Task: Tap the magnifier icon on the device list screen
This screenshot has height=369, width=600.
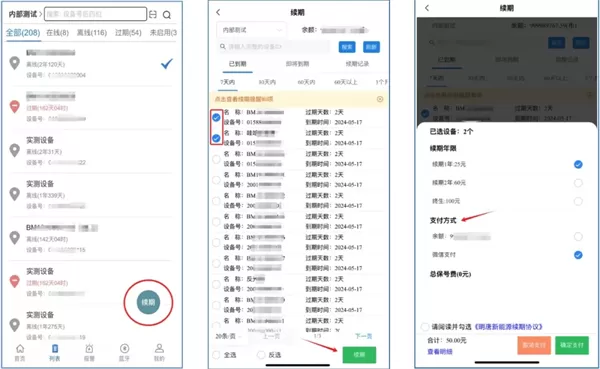Action: point(167,15)
